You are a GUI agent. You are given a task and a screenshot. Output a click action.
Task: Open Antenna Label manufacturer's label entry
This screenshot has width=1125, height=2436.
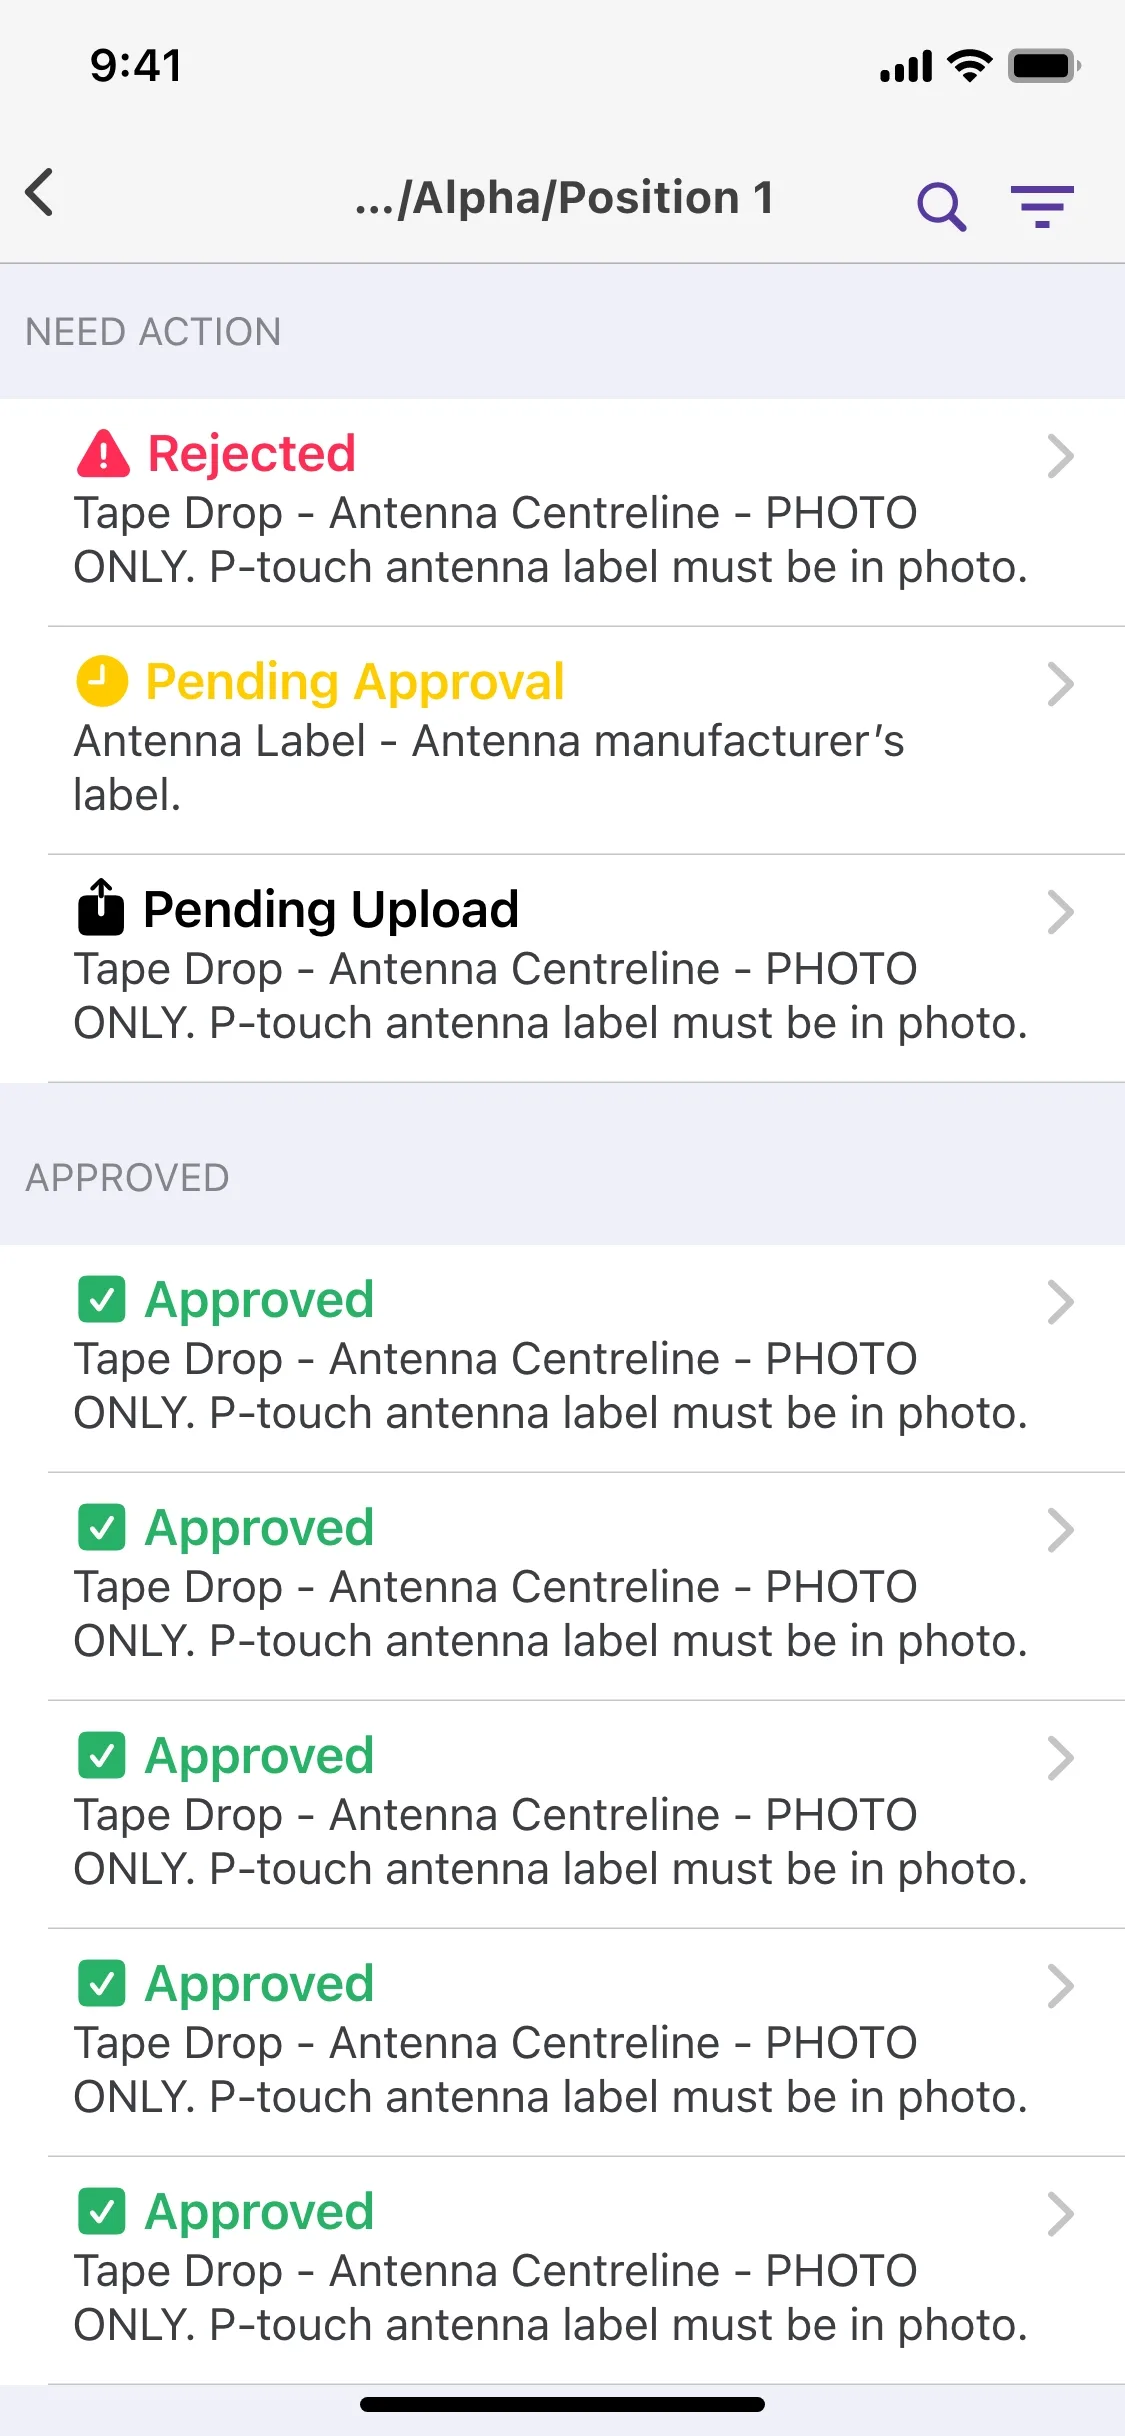coord(562,741)
